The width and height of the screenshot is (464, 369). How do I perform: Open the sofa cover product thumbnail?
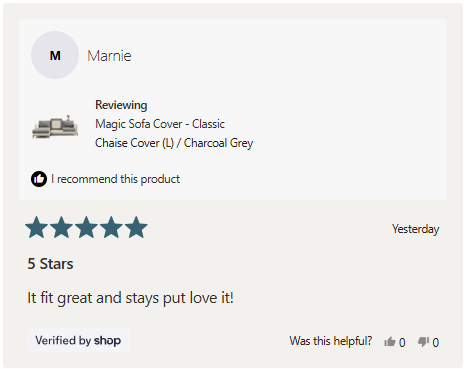(55, 124)
